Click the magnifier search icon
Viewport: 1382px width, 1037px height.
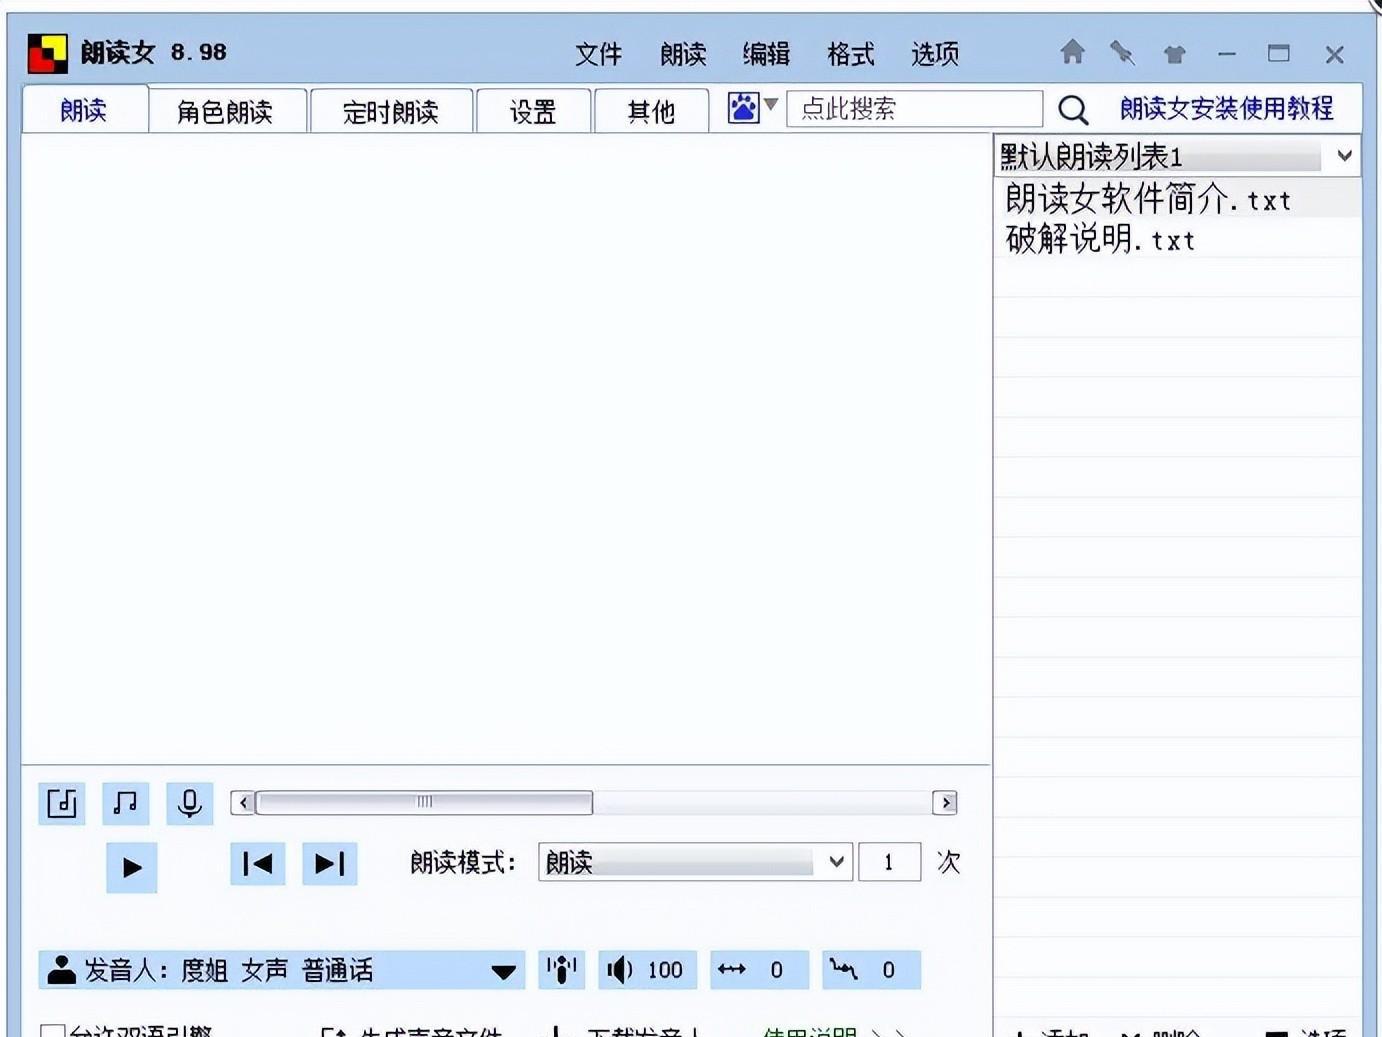(1073, 109)
